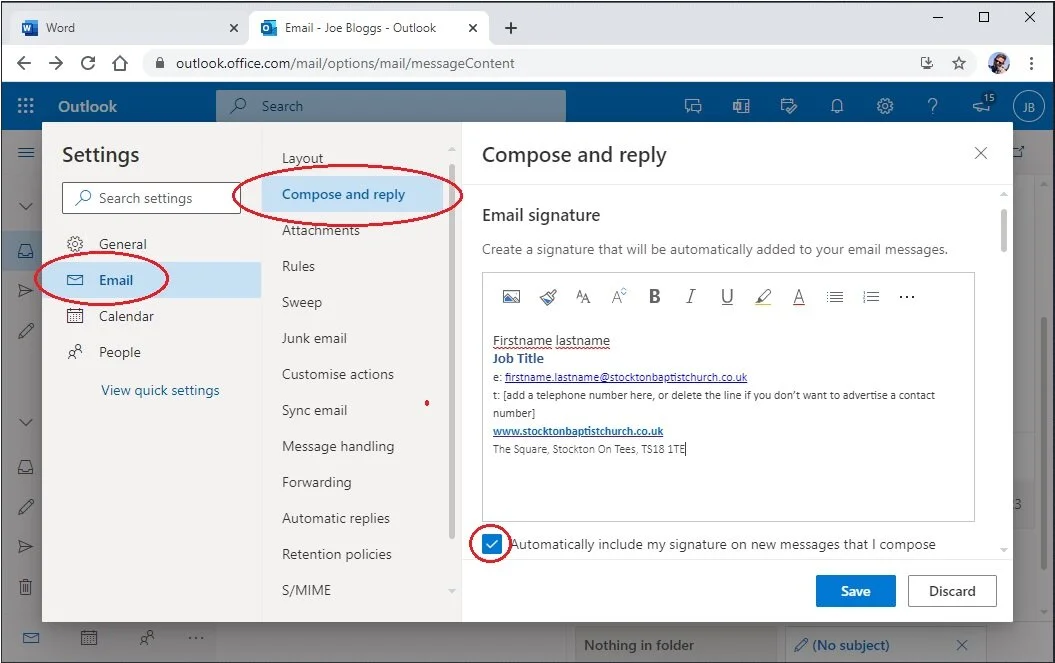Select People settings category
1055x663 pixels.
tap(151, 352)
